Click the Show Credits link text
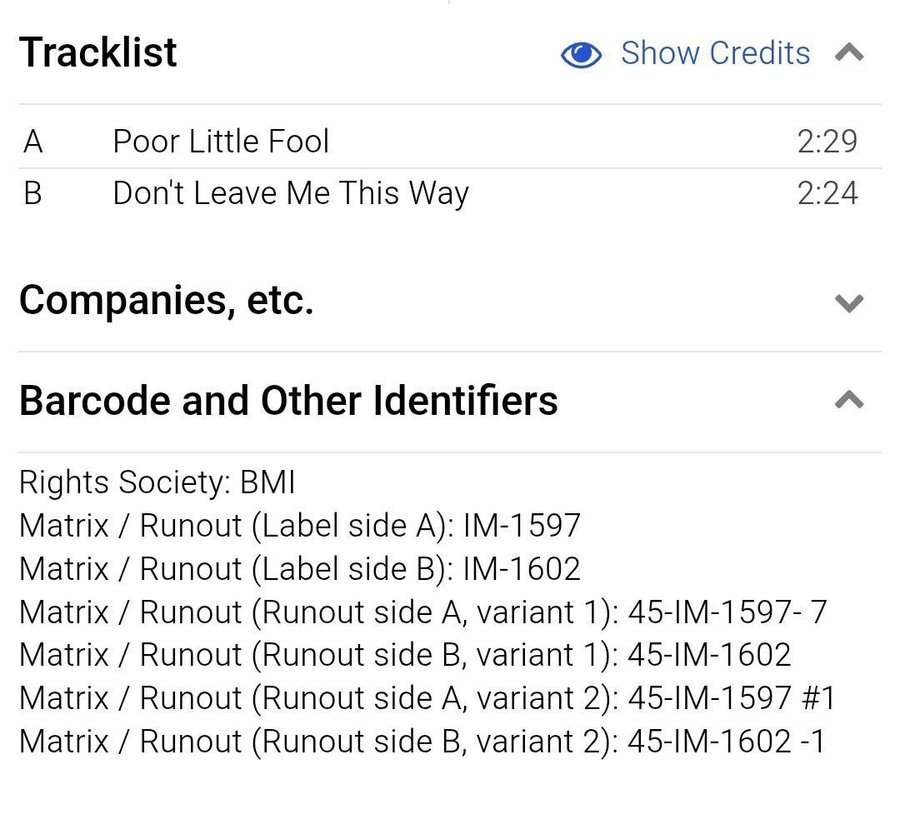The image size is (900, 814). (715, 53)
